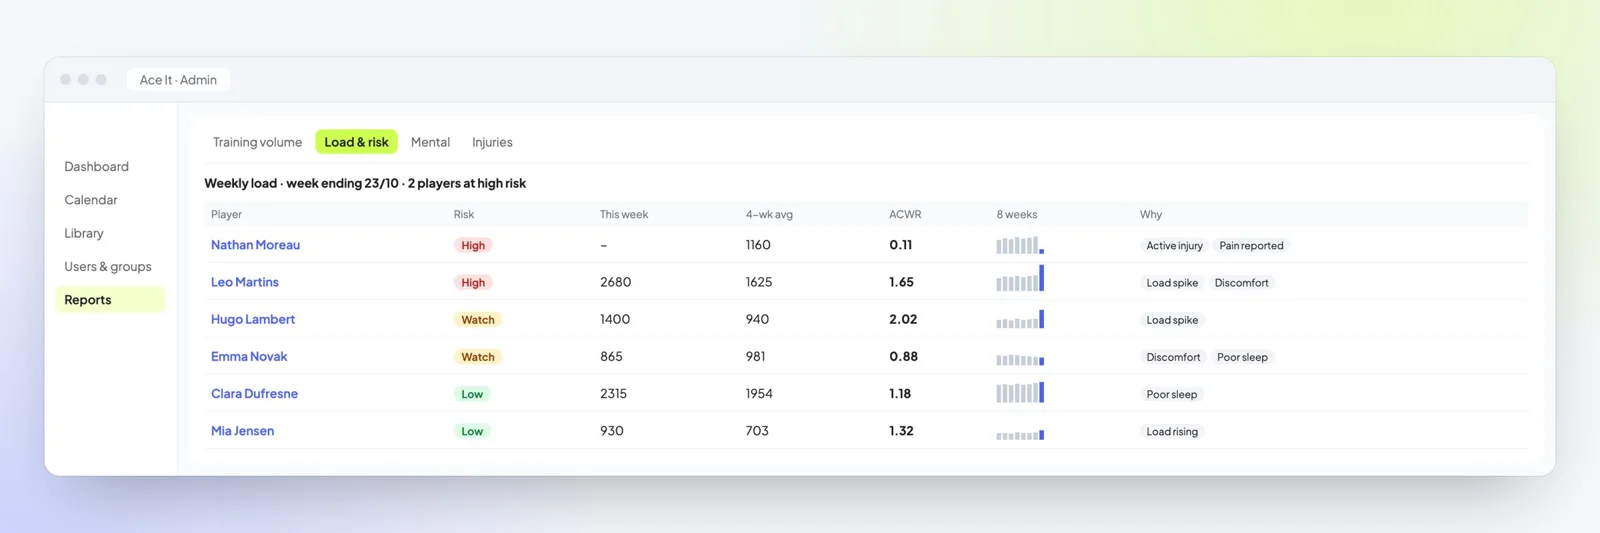Viewport: 1600px width, 533px height.
Task: Click ACWR value 0.11
Action: click(x=900, y=245)
